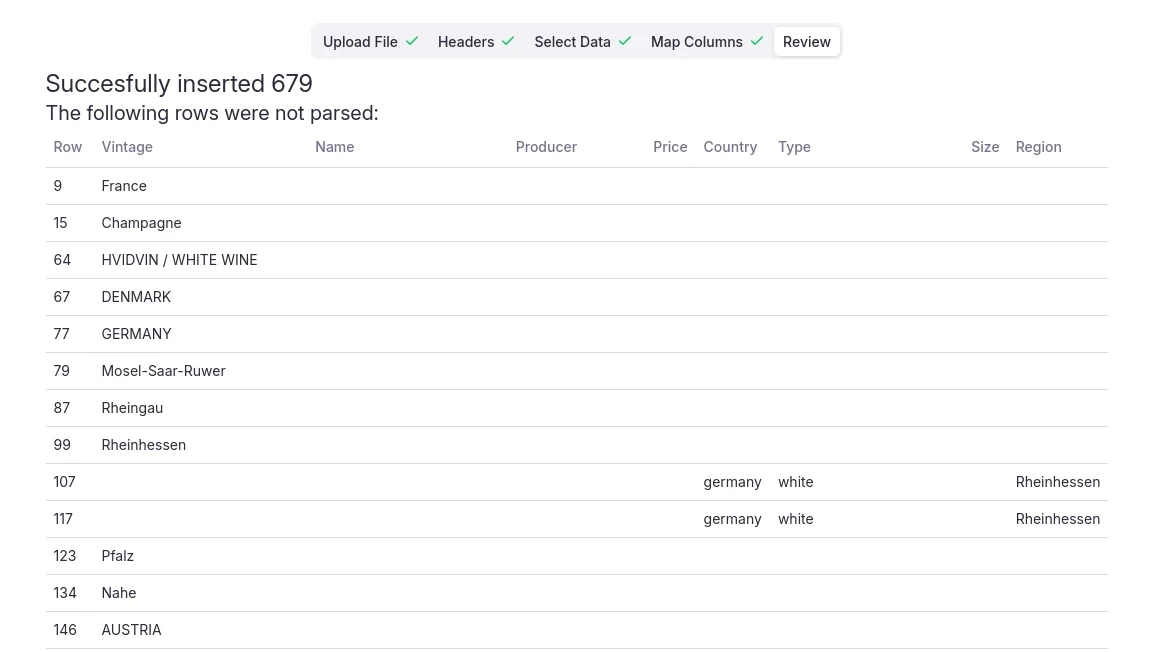
Task: Click the checkmark icon beside Headers step
Action: coord(508,41)
